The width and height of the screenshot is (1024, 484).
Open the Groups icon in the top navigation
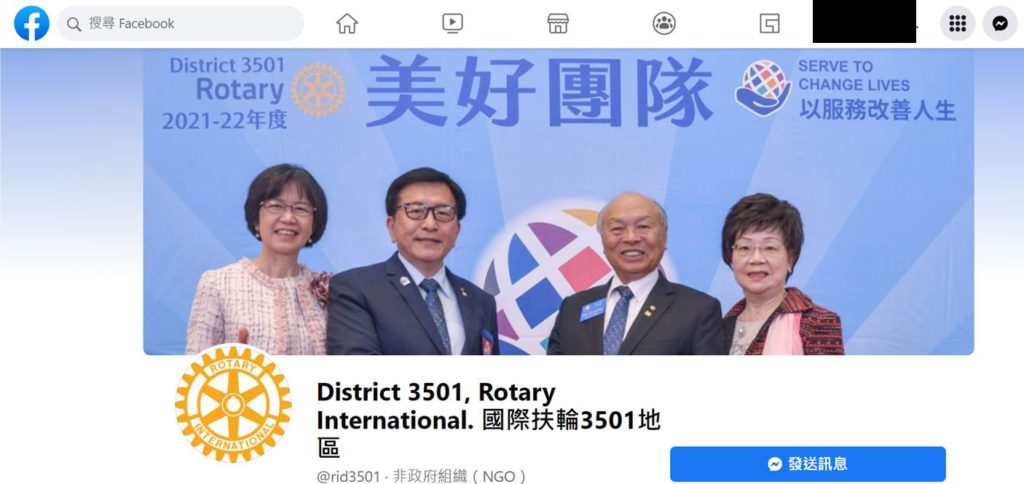pos(664,24)
